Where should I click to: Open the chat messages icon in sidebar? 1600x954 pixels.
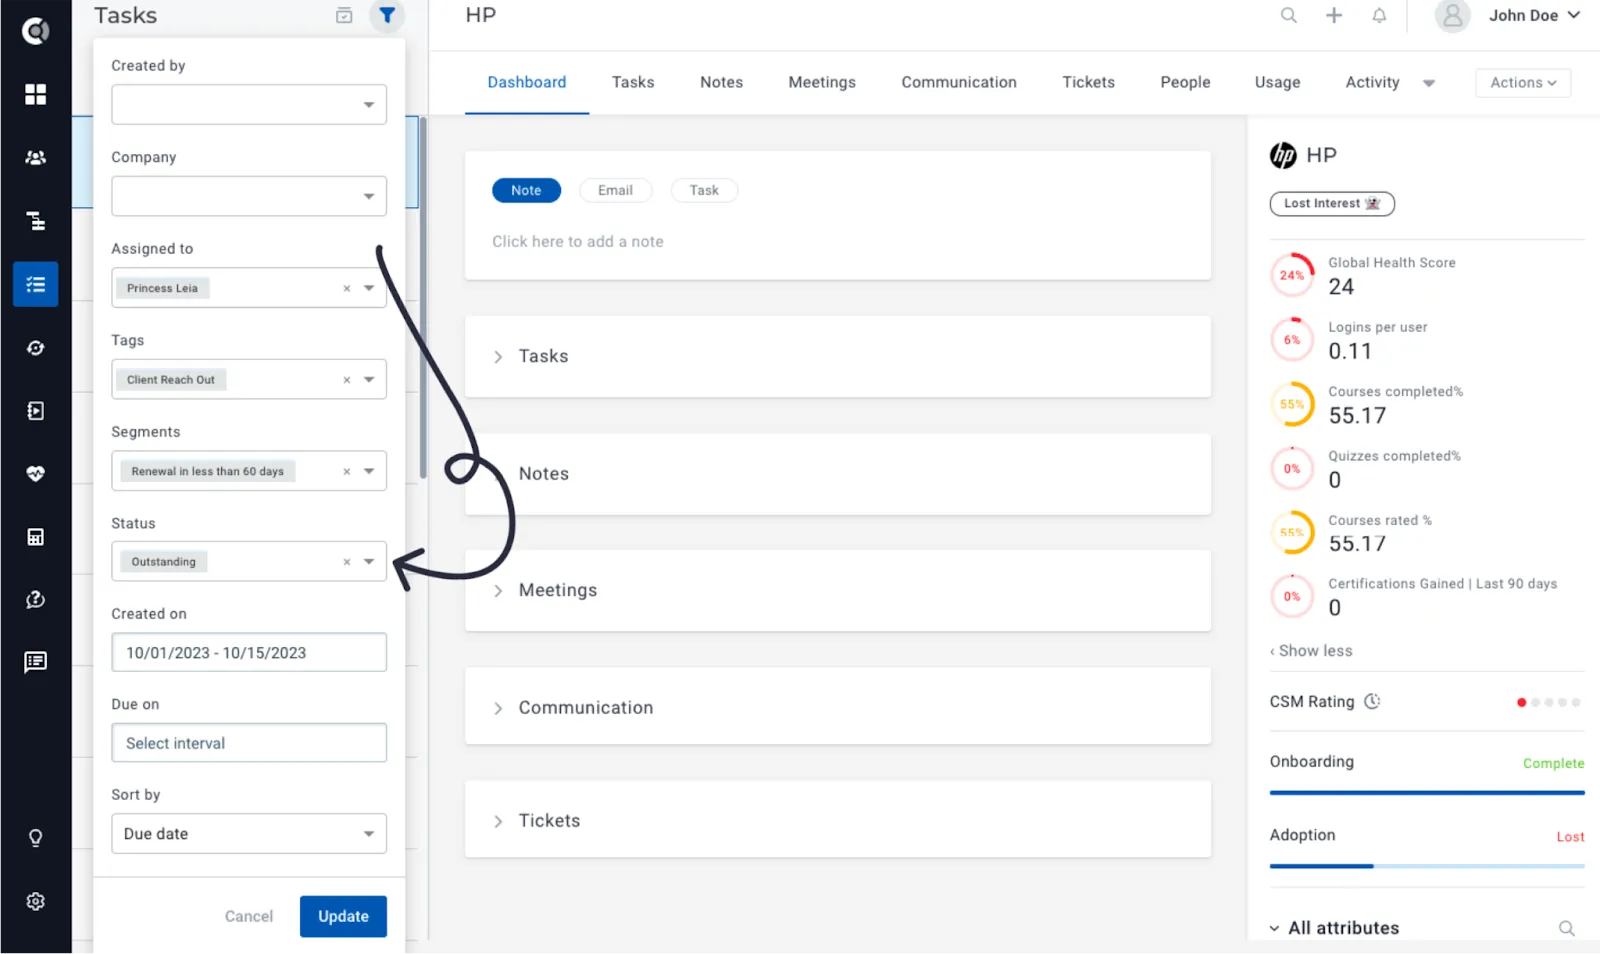tap(36, 662)
